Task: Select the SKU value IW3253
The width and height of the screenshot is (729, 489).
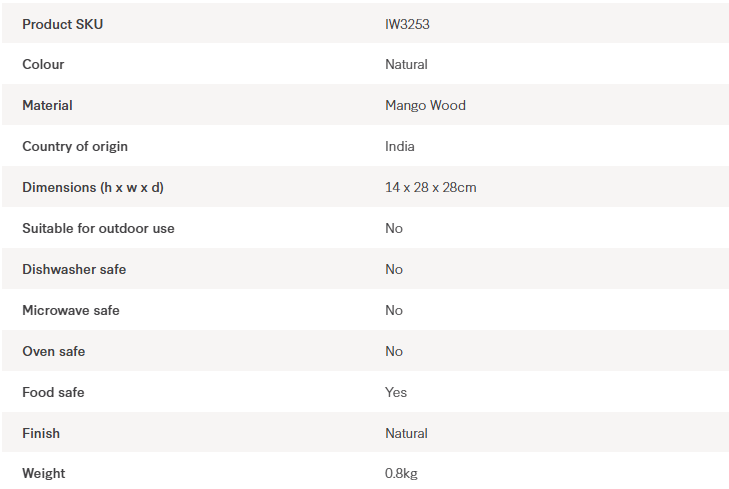Action: [x=407, y=24]
